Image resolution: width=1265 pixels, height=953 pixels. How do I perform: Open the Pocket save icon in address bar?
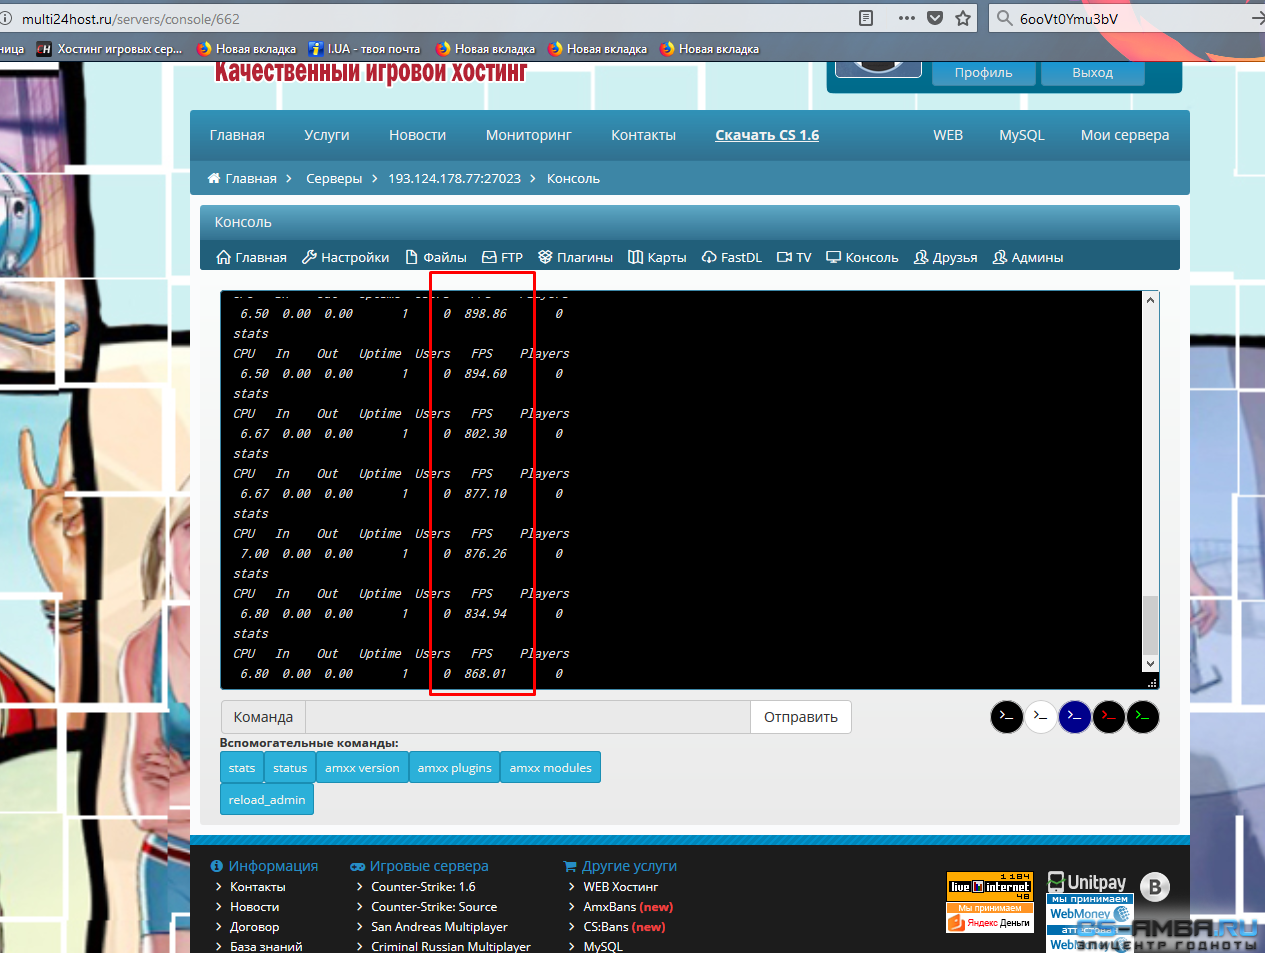tap(935, 18)
